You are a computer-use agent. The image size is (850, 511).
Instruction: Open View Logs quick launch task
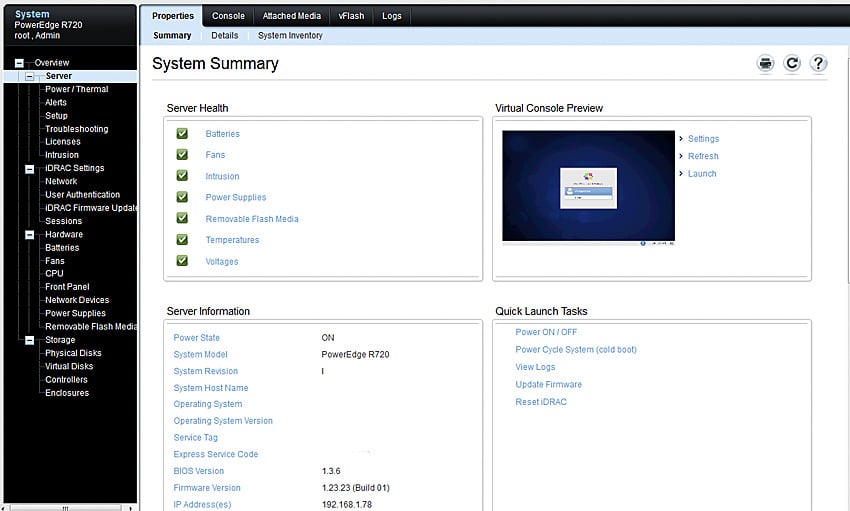point(535,367)
